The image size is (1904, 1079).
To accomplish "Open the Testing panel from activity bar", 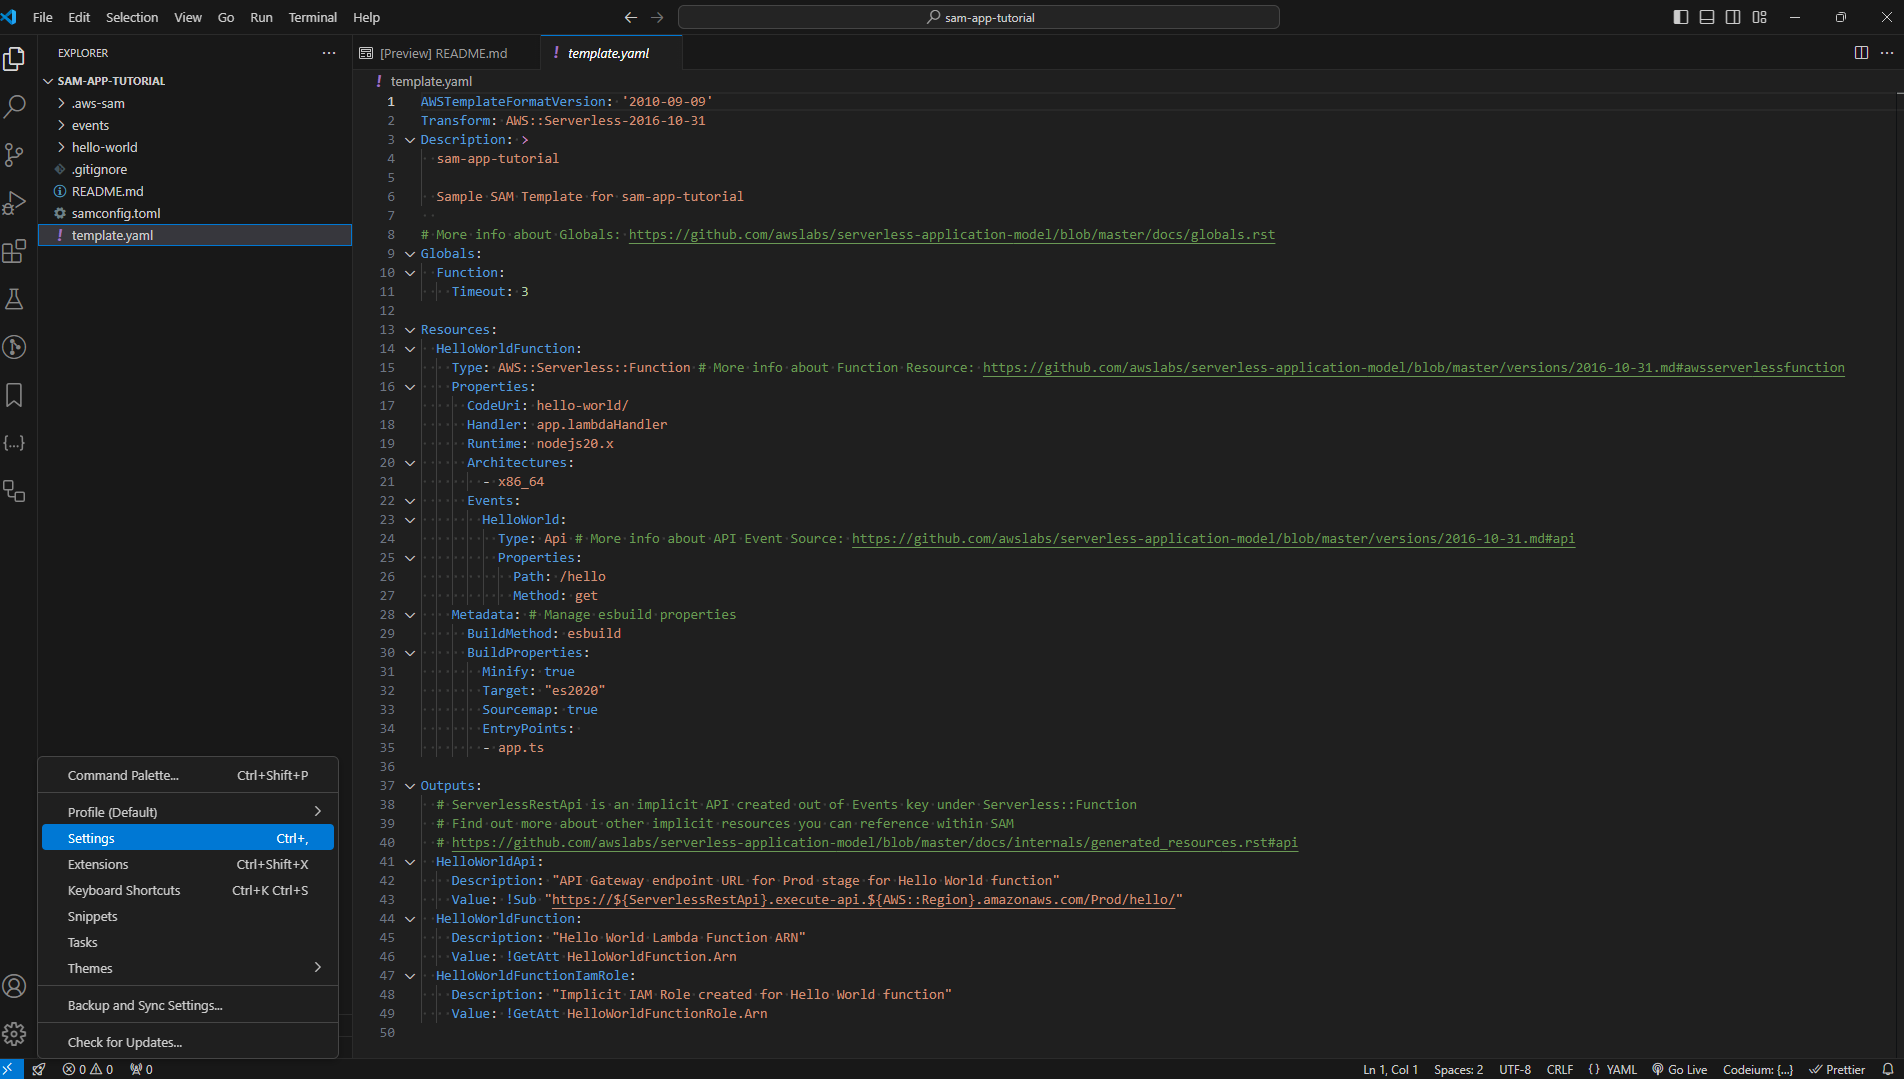I will tap(15, 299).
